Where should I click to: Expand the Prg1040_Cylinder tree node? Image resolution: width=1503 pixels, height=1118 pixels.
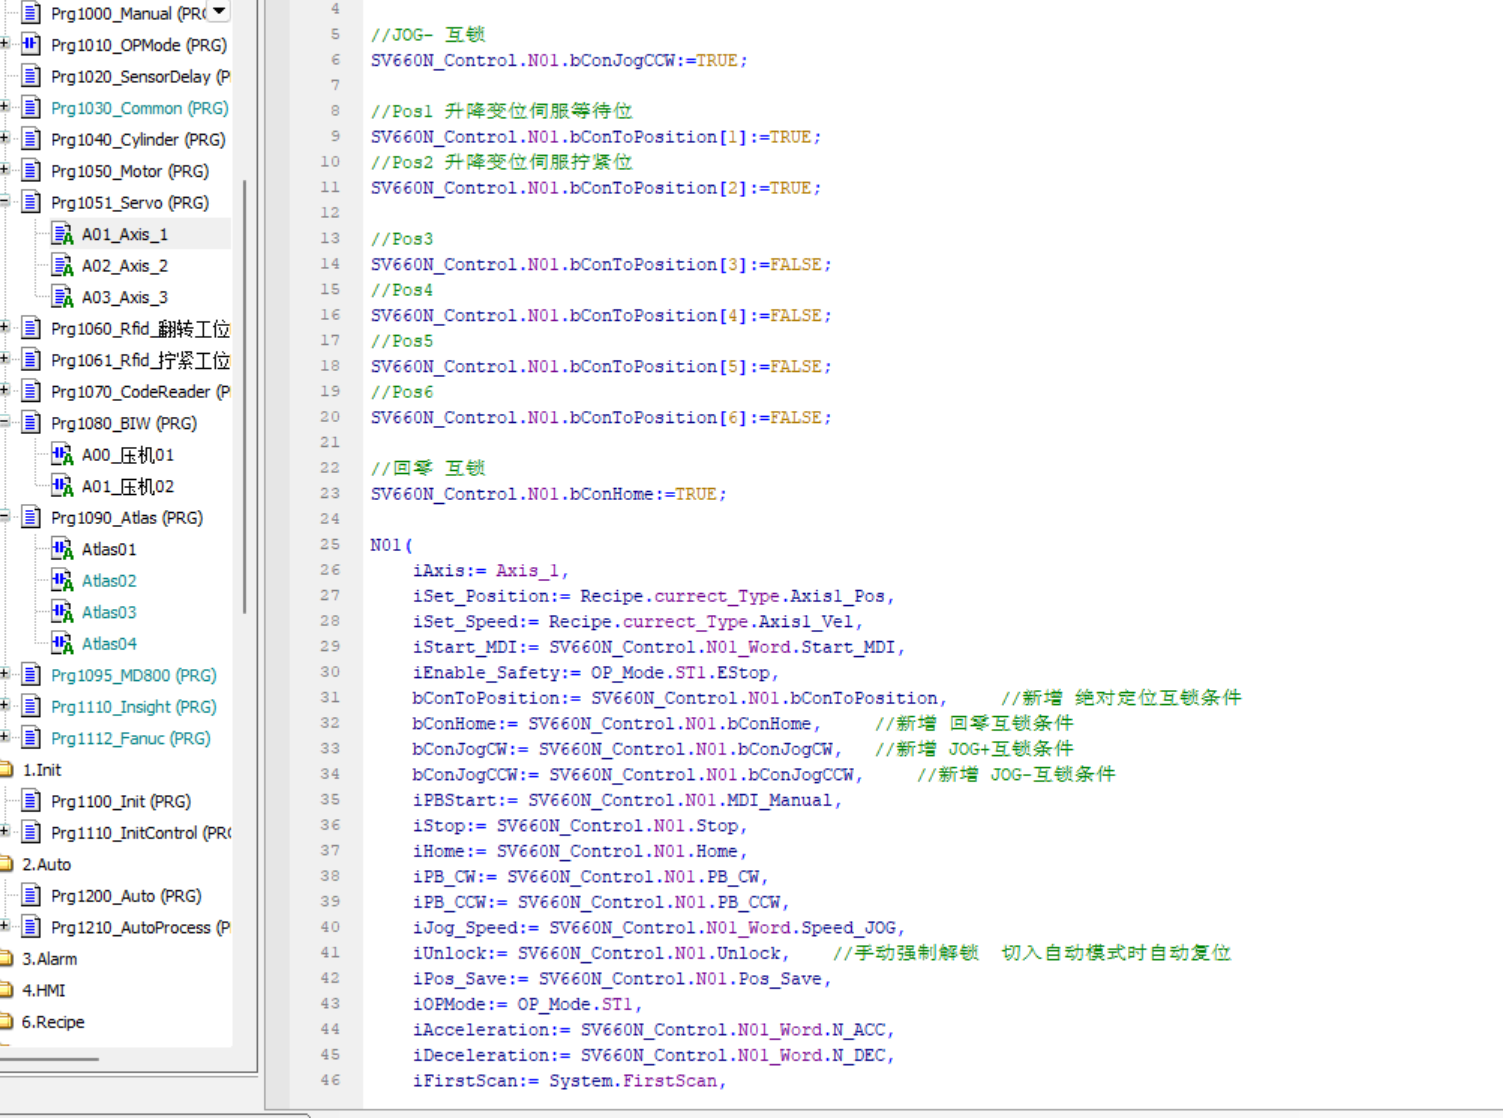5,138
